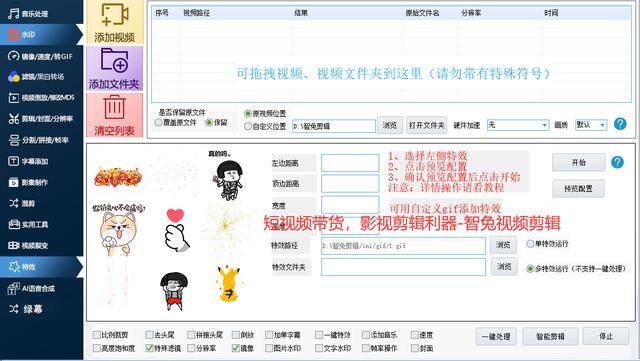
Task: Enable the 文字水印 checkbox
Action: (319, 348)
